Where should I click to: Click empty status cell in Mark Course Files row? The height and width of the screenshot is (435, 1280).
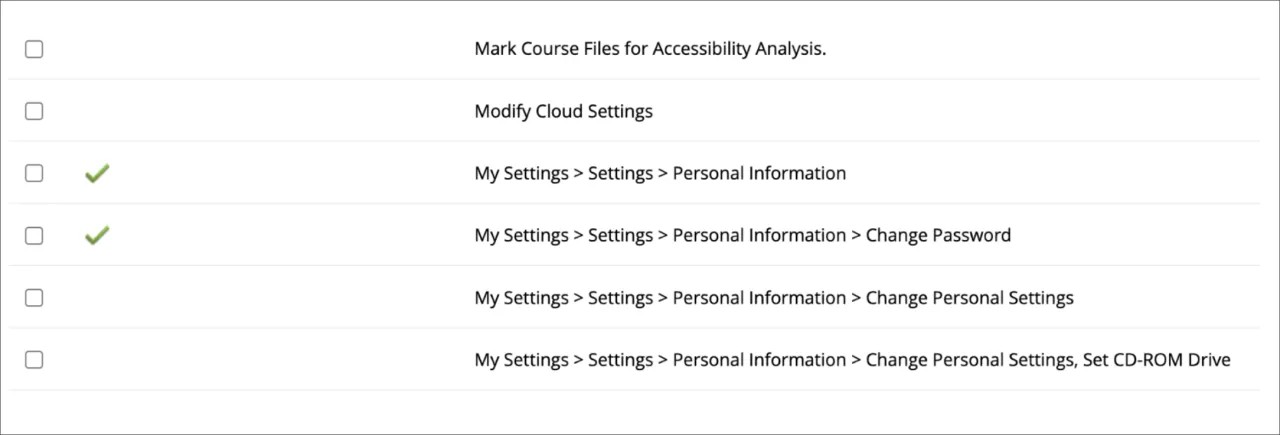coord(97,49)
